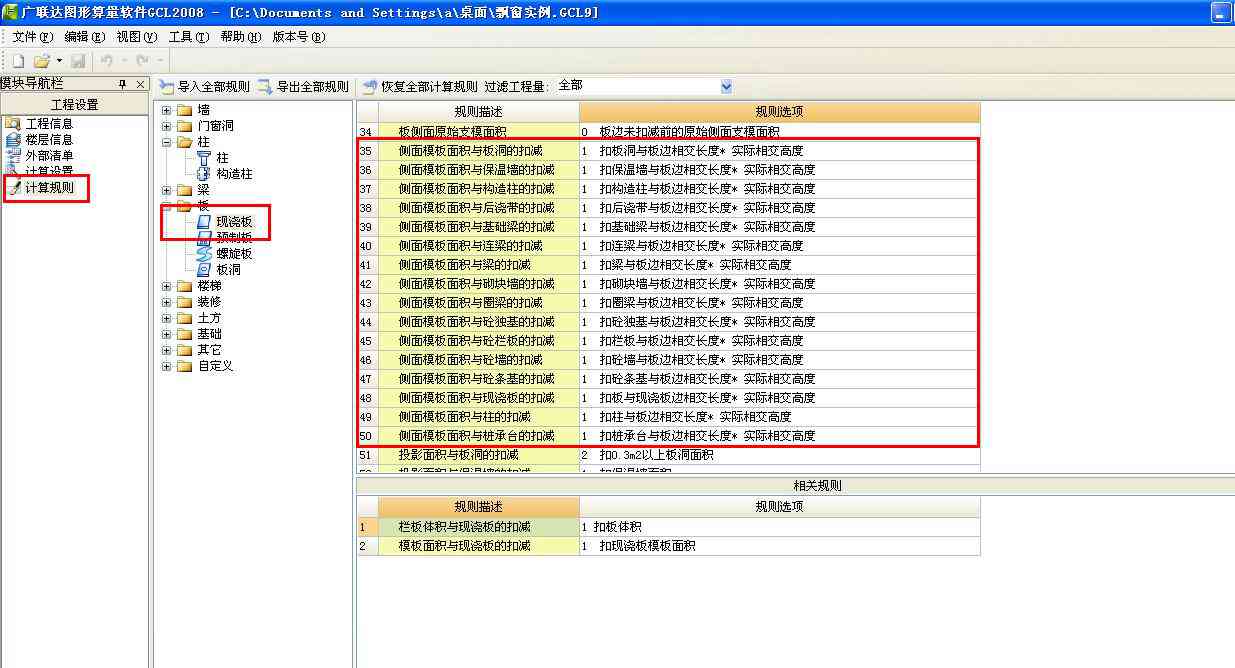This screenshot has height=668, width=1235.
Task: Click the 恢复全部计算规则 restore icon
Action: tap(370, 86)
